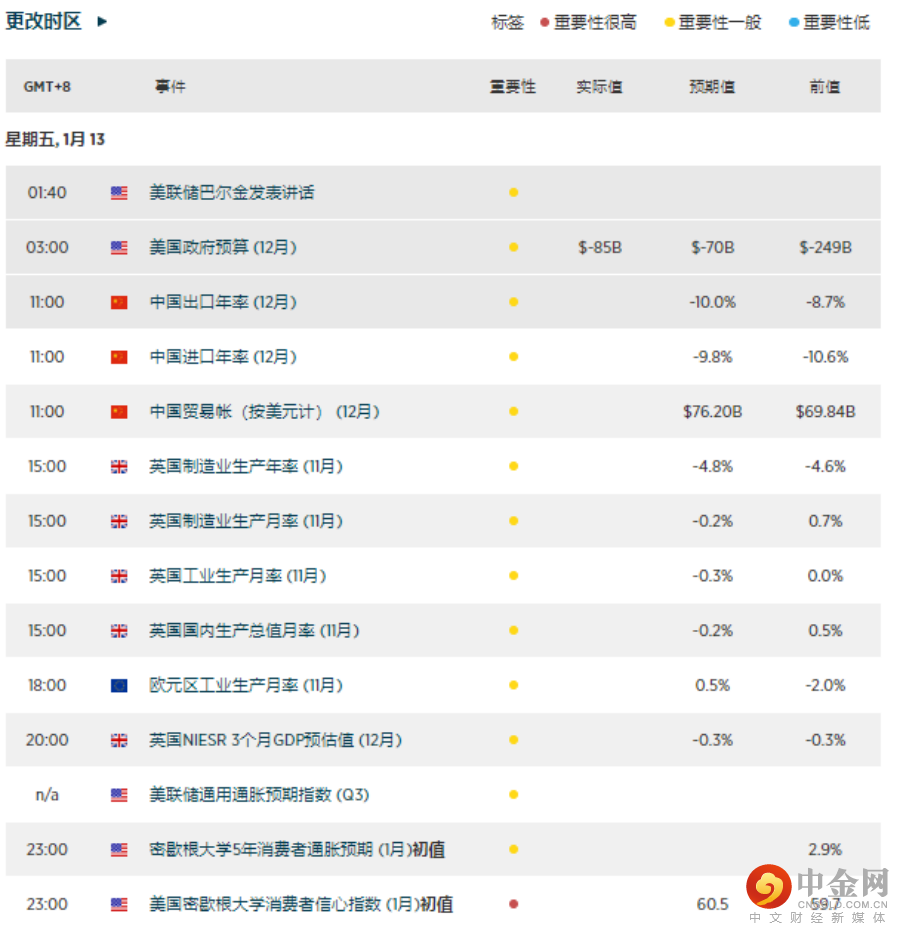This screenshot has width=903, height=936.
Task: Click the blue 重要性低 legend dot
Action: point(794,23)
